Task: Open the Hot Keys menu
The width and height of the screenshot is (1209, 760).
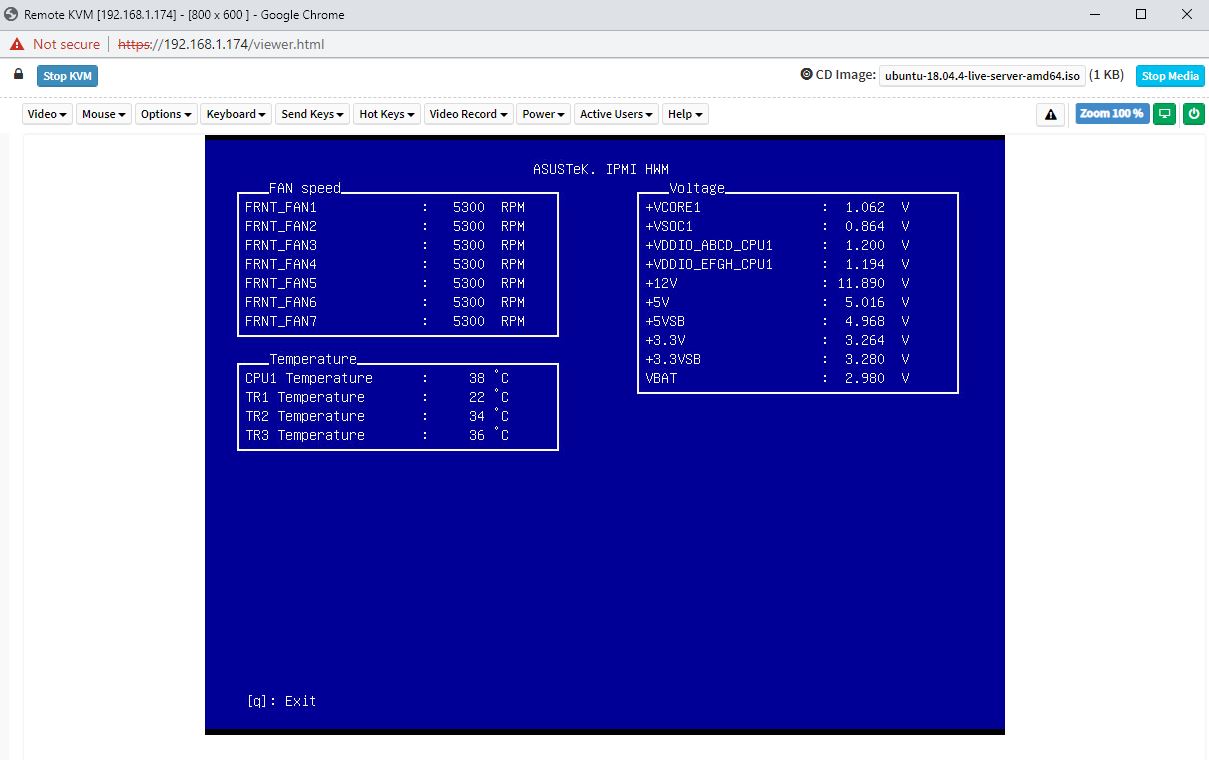Action: coord(387,114)
